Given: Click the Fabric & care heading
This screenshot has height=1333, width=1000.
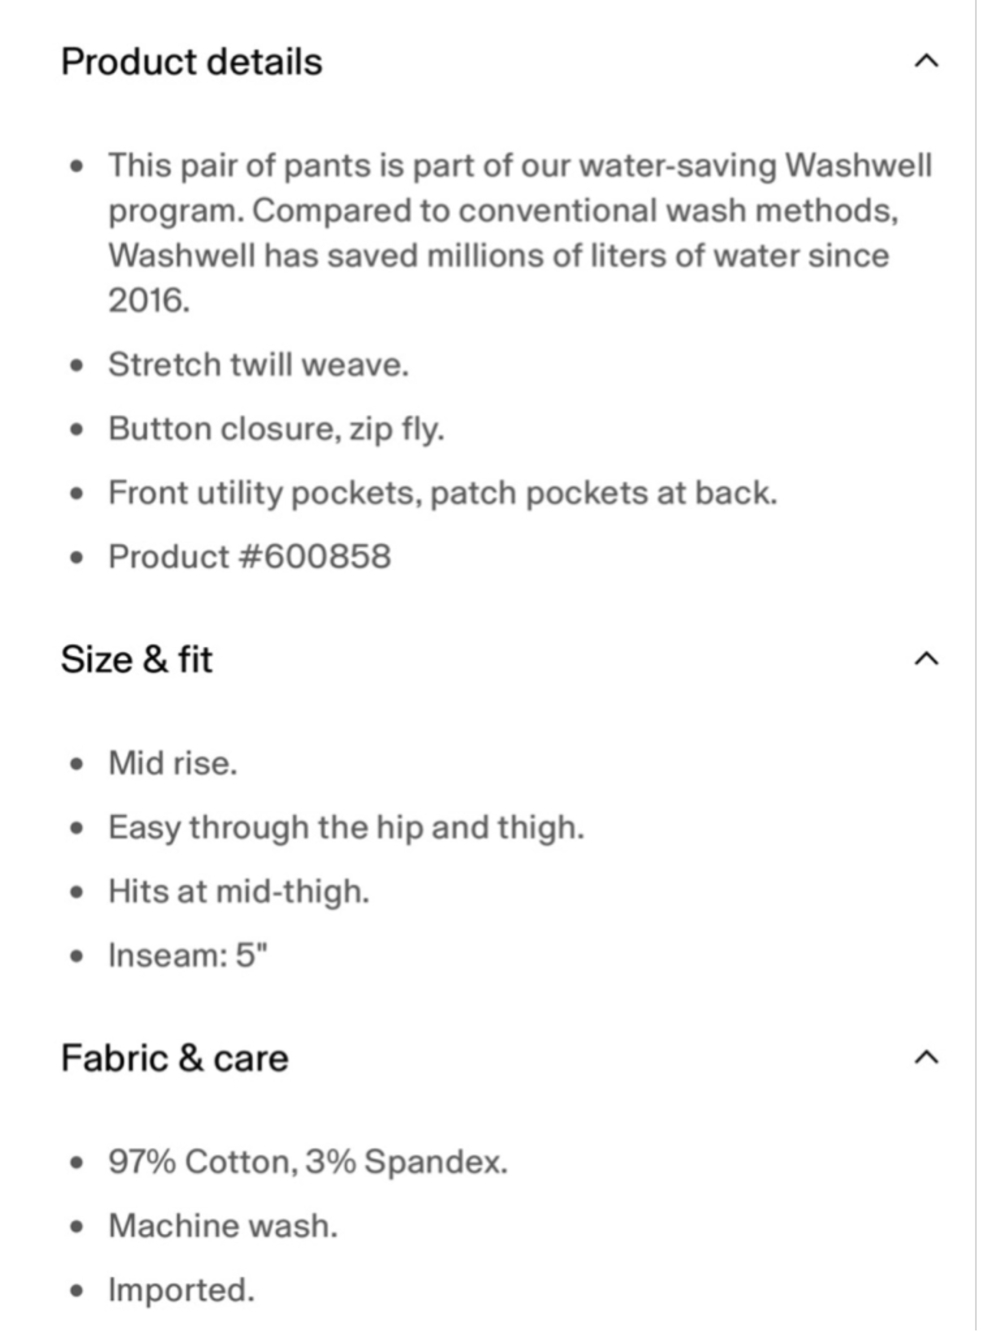Looking at the screenshot, I should 175,1057.
